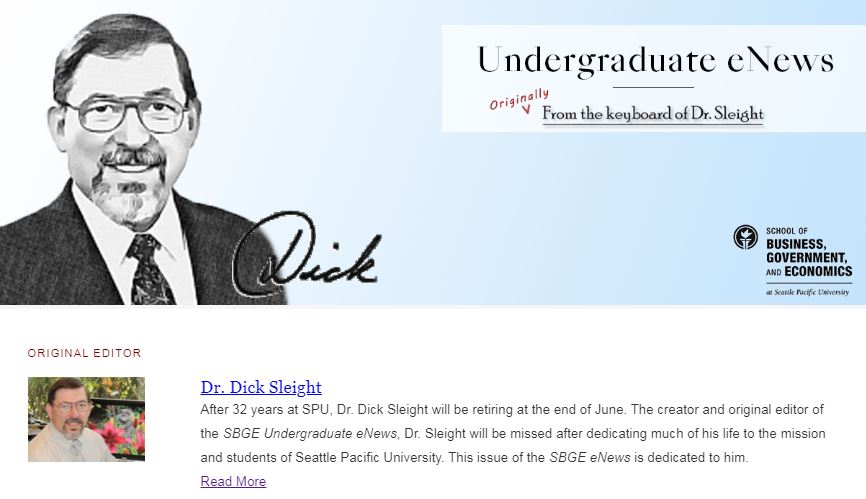Screen dimensions: 866x499
Task: Click the italic "SBGE eNews" text
Action: [x=589, y=458]
